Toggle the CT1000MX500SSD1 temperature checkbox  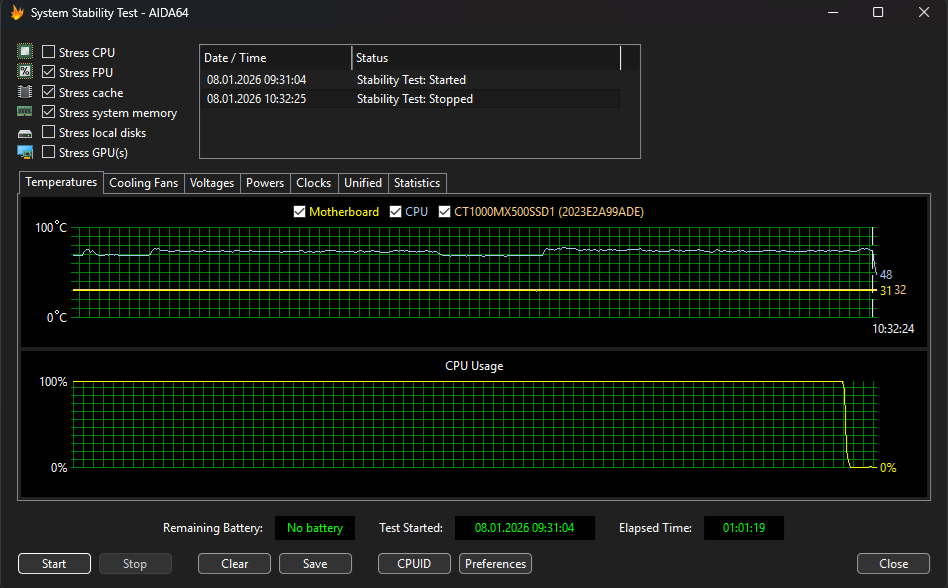point(444,212)
